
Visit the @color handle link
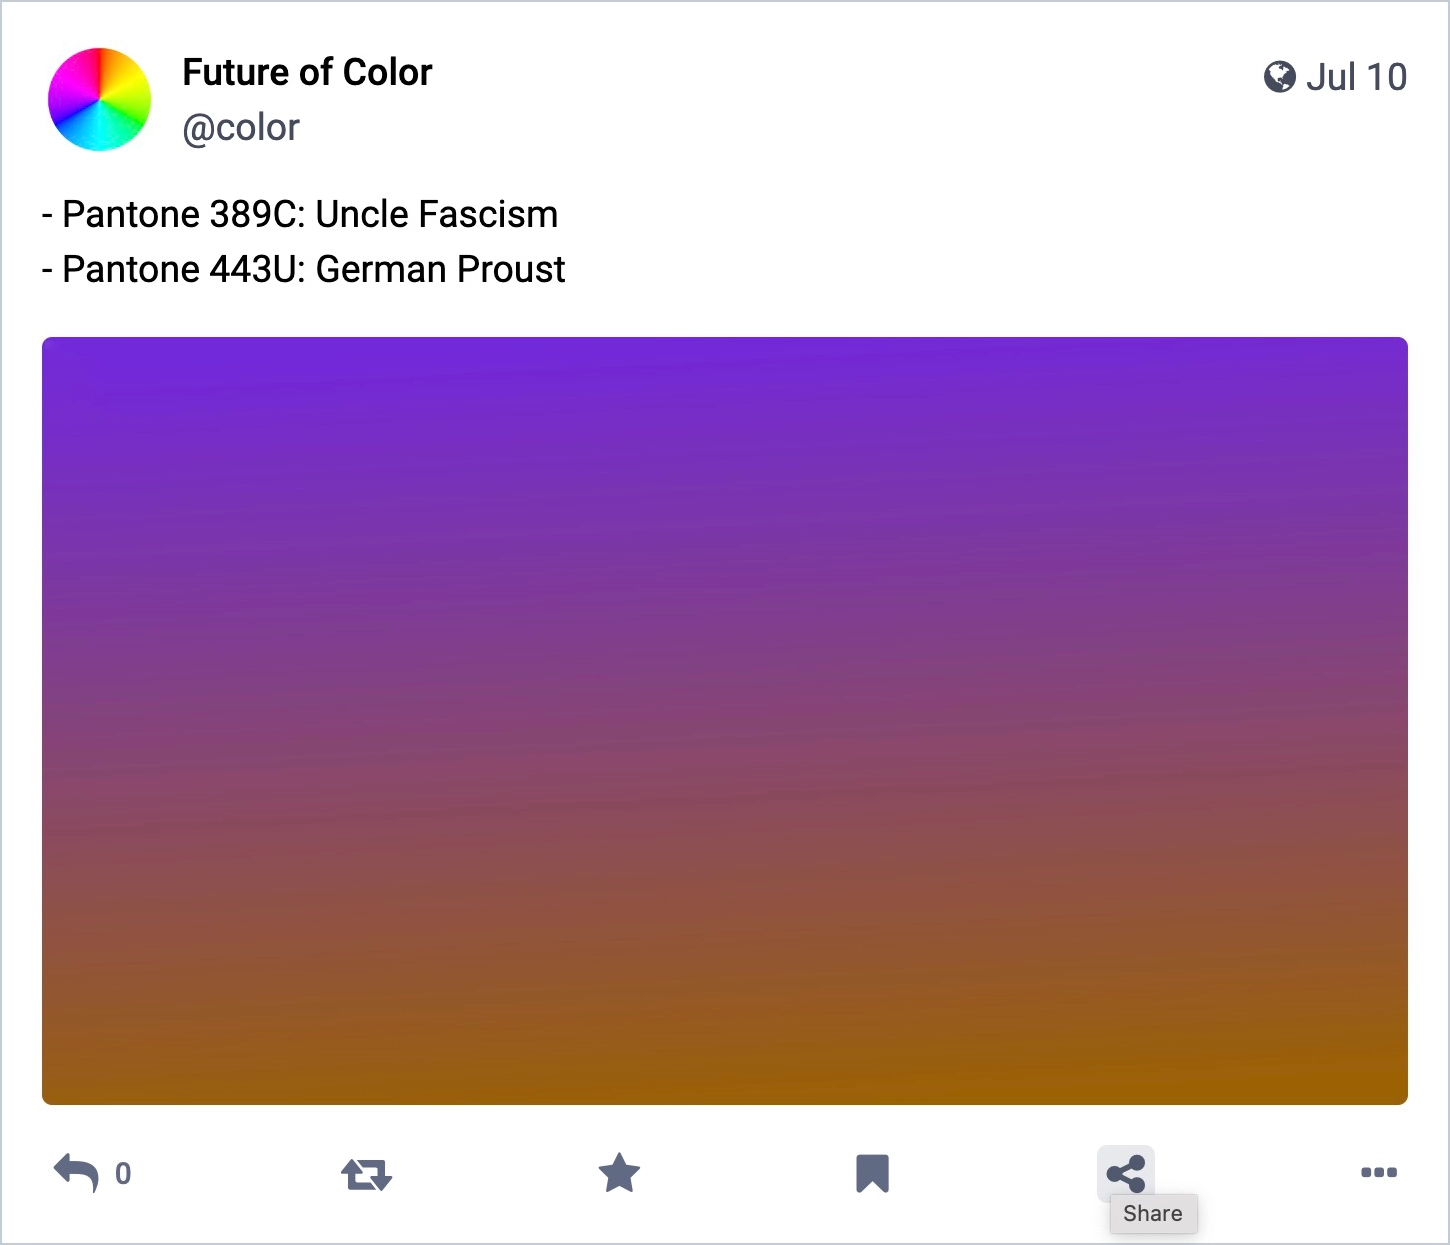pyautogui.click(x=241, y=128)
